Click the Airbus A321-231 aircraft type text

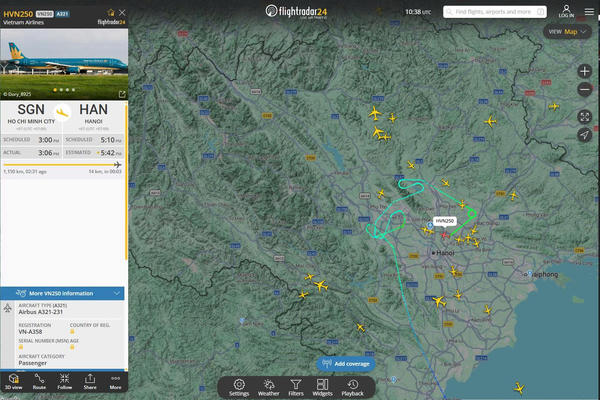click(x=41, y=312)
